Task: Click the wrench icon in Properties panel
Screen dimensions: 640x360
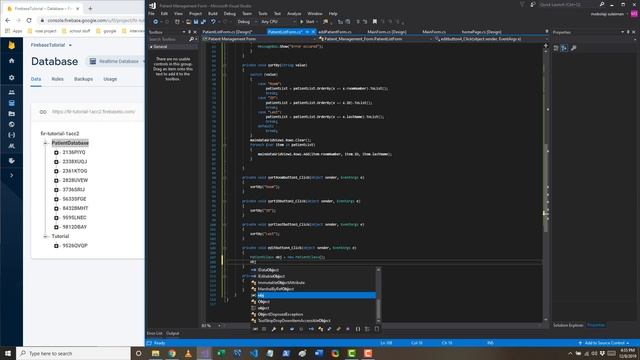Action: [x=573, y=48]
